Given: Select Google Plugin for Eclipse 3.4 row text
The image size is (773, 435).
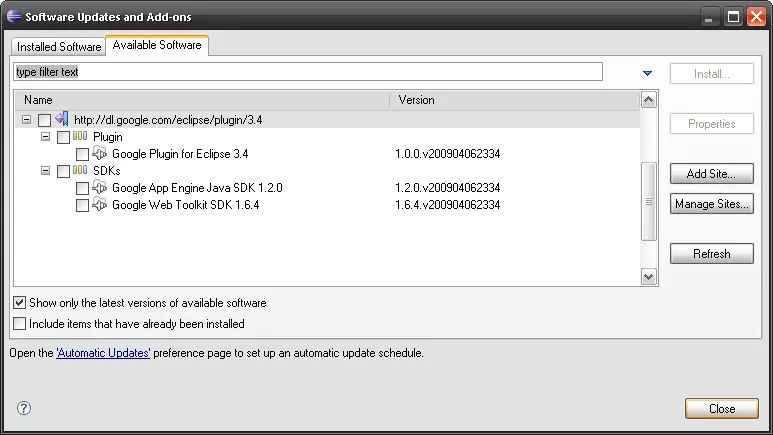Looking at the screenshot, I should (180, 153).
